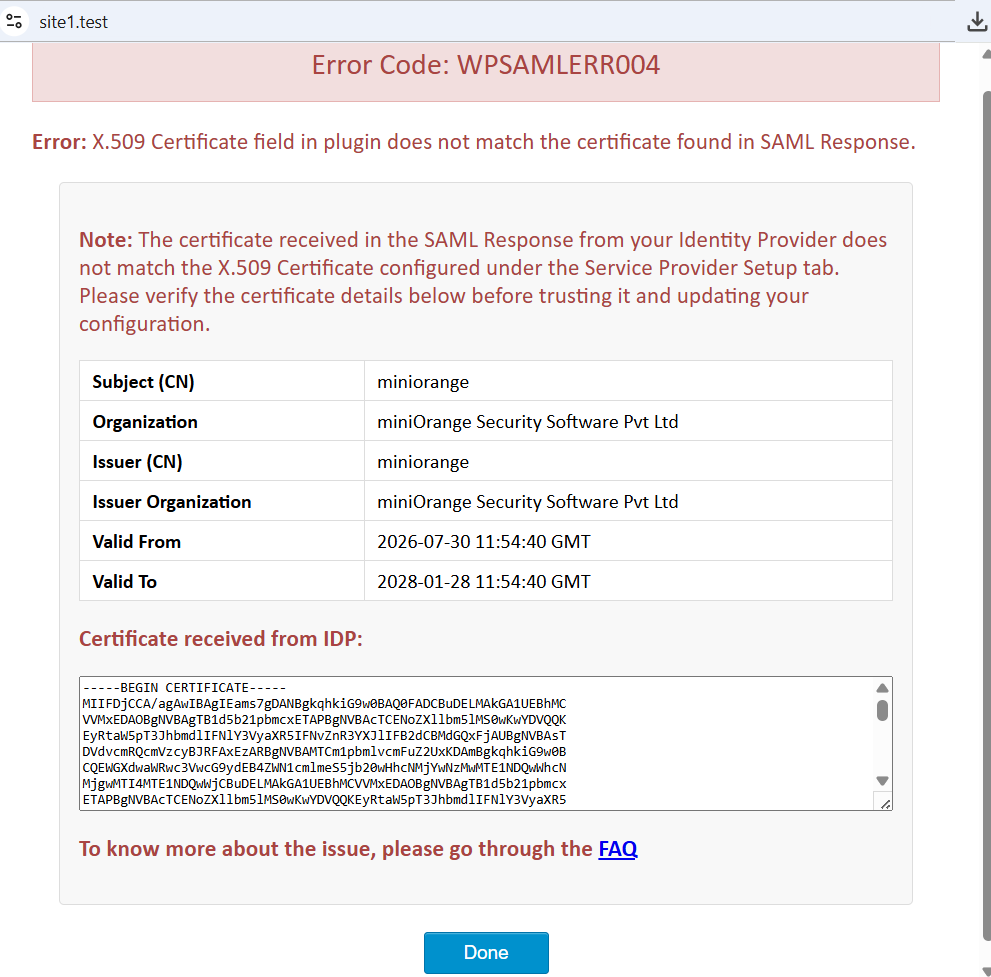The height and width of the screenshot is (977, 991).
Task: Click the Certificate received from IDP heading
Action: pos(221,638)
